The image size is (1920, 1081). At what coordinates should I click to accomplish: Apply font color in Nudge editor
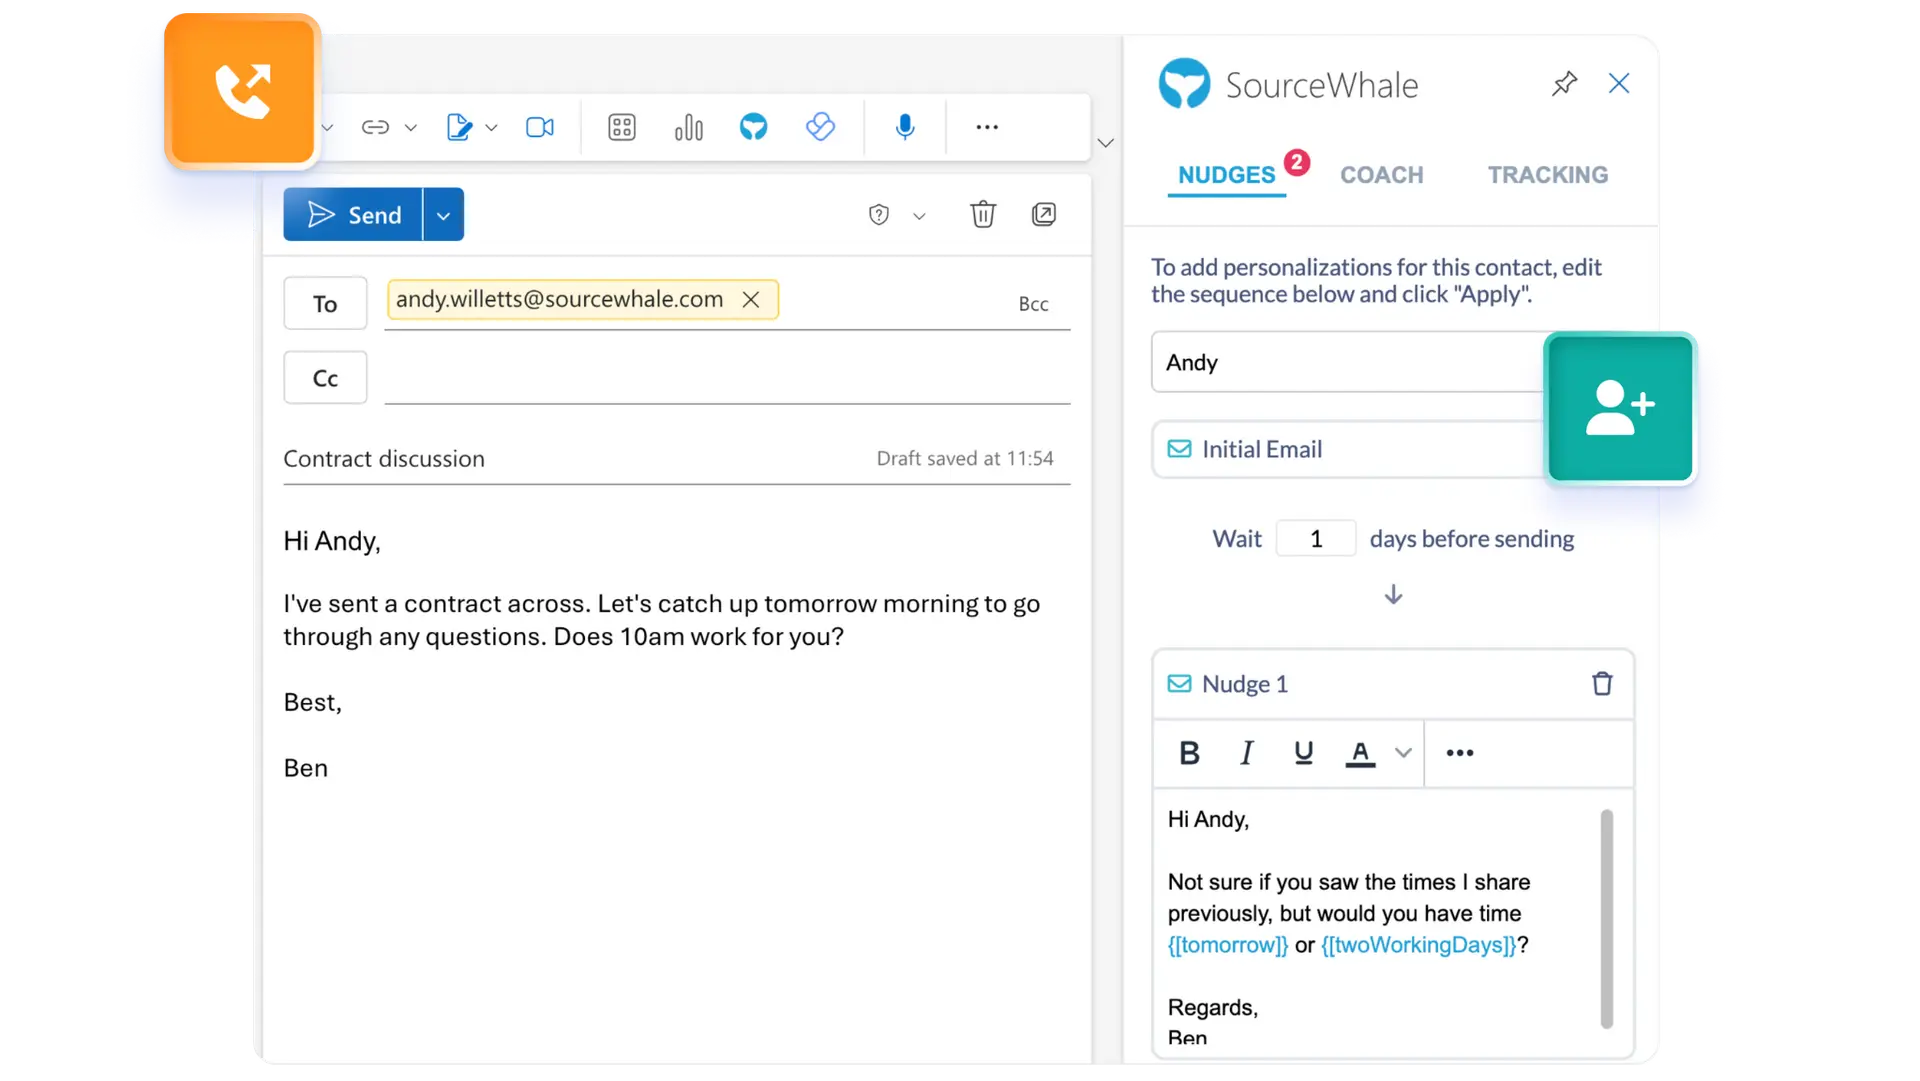point(1360,753)
